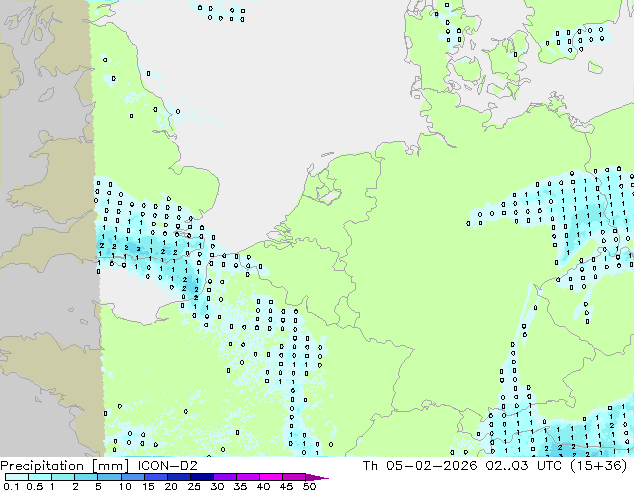Click the legend value '50'
The image size is (634, 490).
point(310,486)
